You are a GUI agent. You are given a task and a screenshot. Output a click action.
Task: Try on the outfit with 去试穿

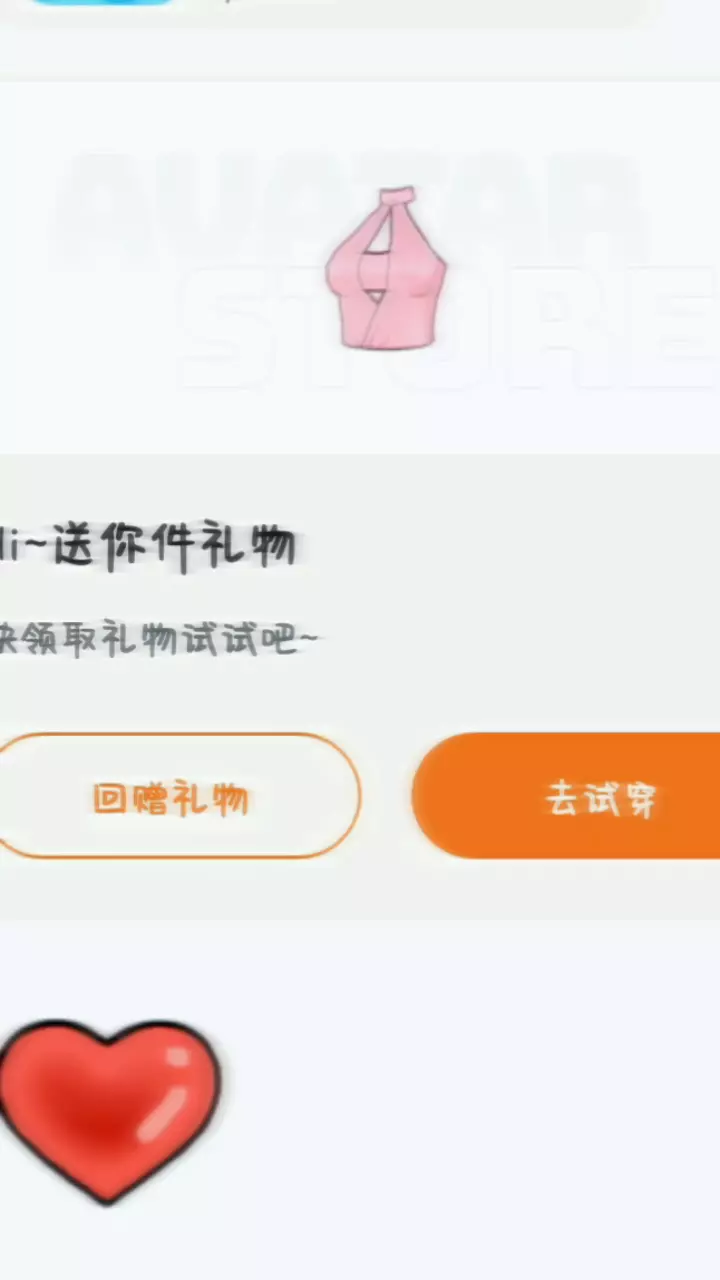566,796
